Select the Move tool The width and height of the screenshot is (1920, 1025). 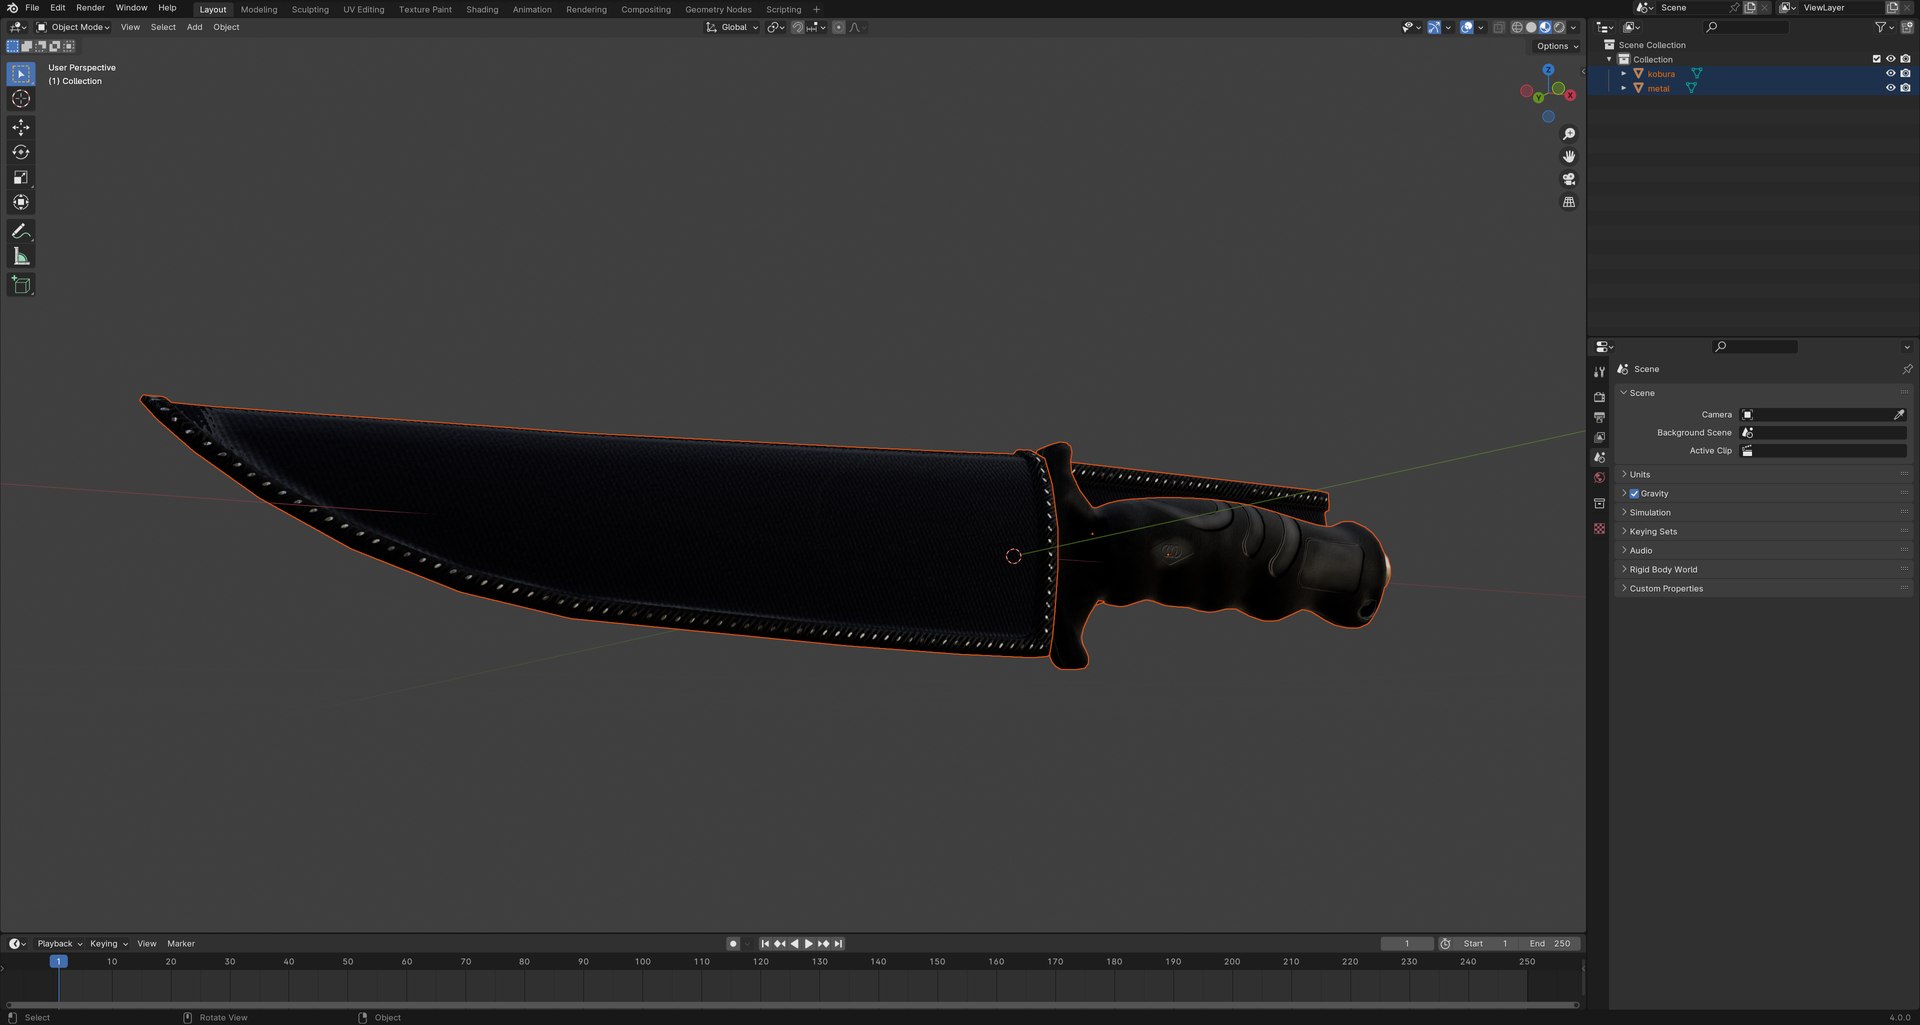[x=21, y=127]
